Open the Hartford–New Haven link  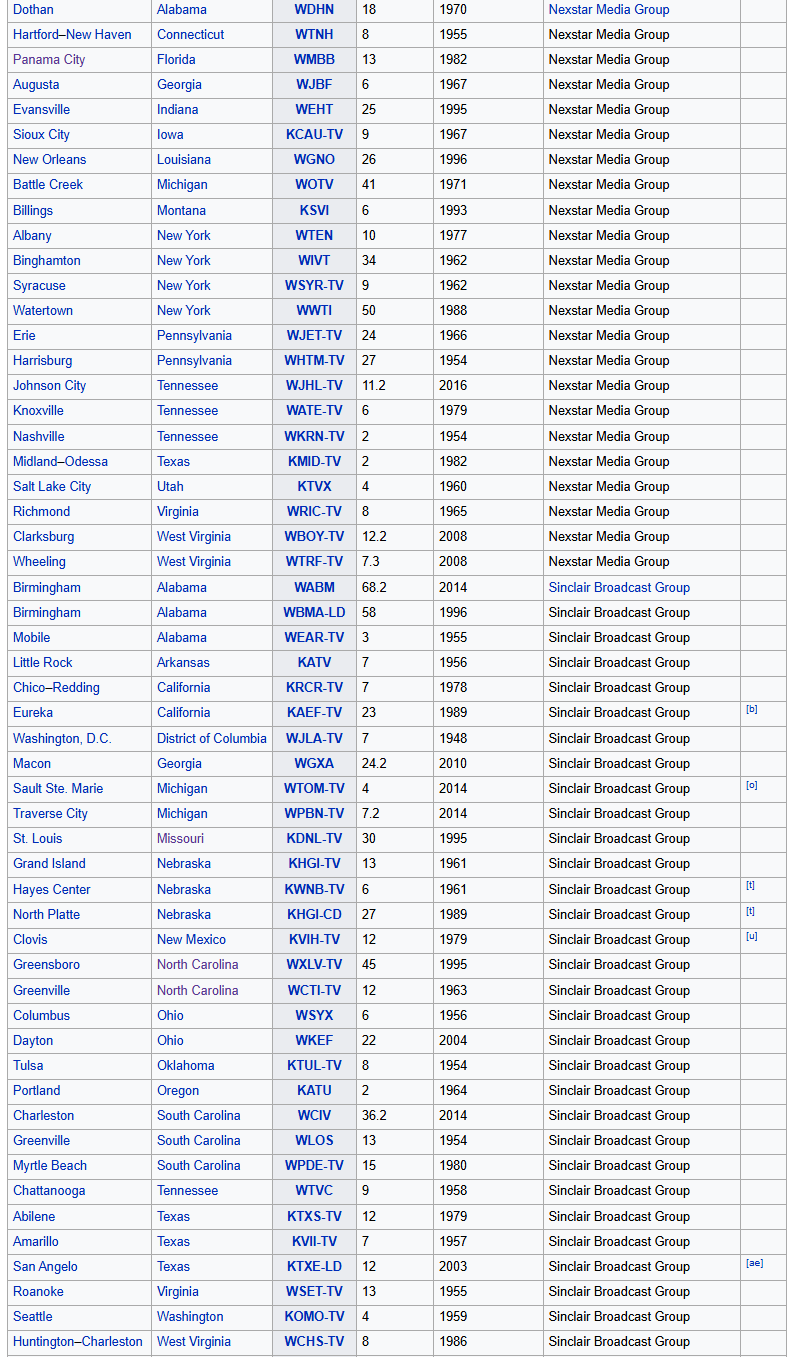72,34
